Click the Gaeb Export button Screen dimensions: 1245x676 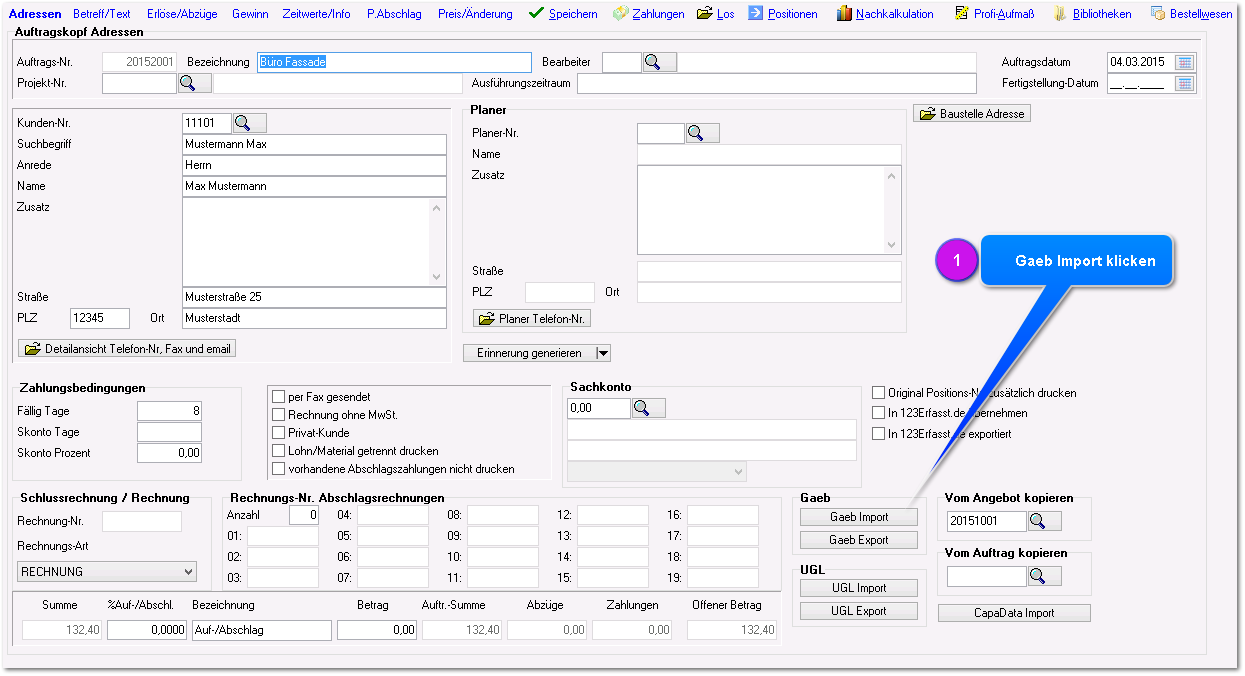tap(859, 540)
